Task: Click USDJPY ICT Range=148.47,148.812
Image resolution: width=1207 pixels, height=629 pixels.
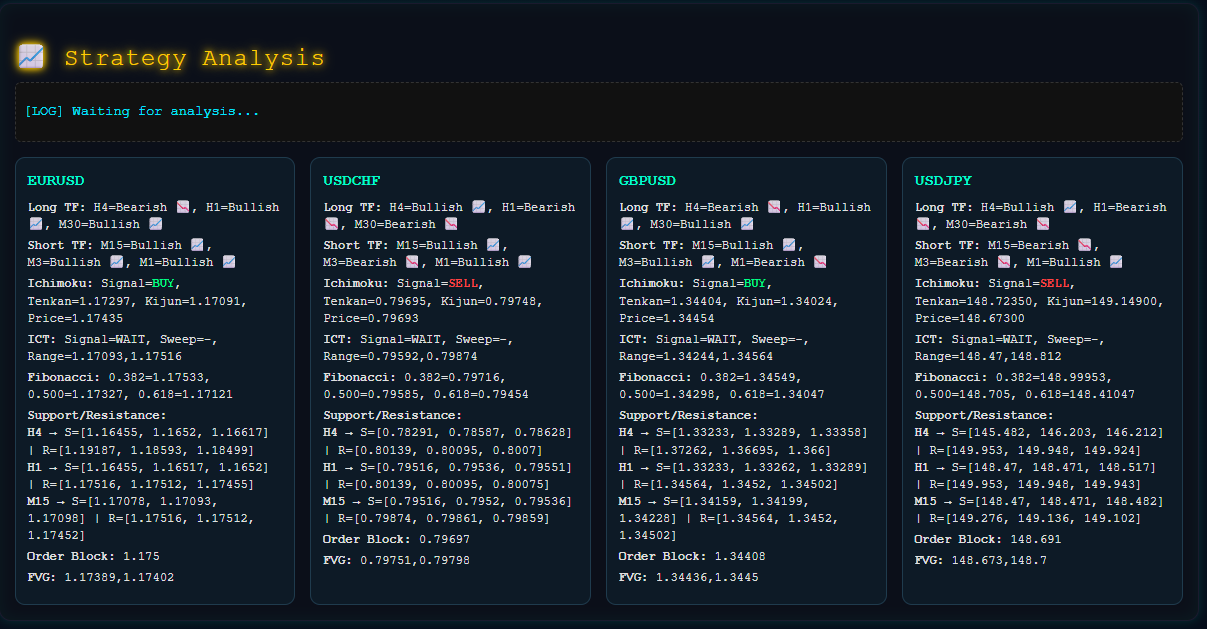Action: 989,356
